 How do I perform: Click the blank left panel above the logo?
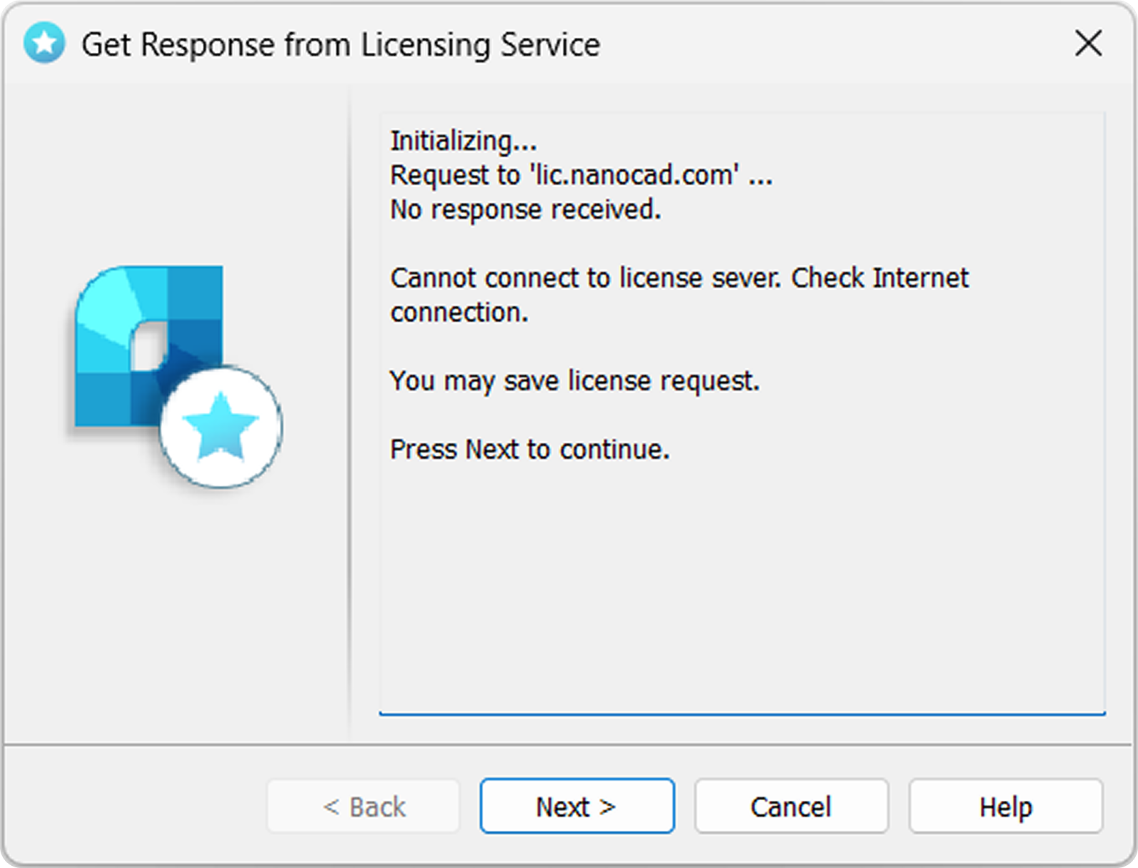pyautogui.click(x=176, y=174)
